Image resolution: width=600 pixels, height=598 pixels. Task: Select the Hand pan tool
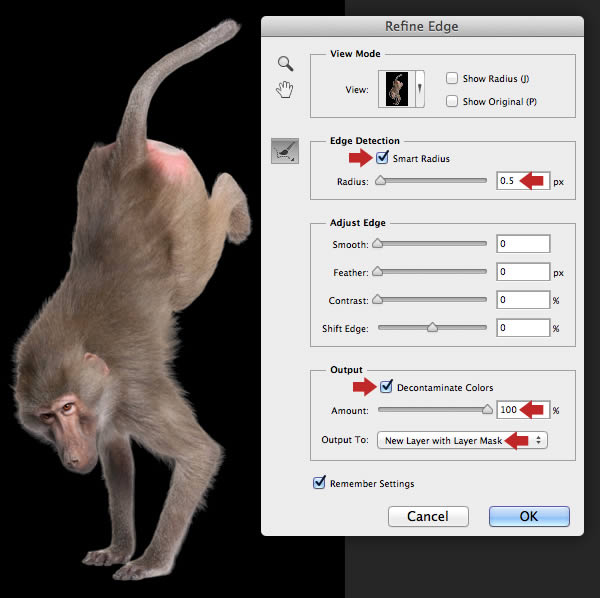285,90
